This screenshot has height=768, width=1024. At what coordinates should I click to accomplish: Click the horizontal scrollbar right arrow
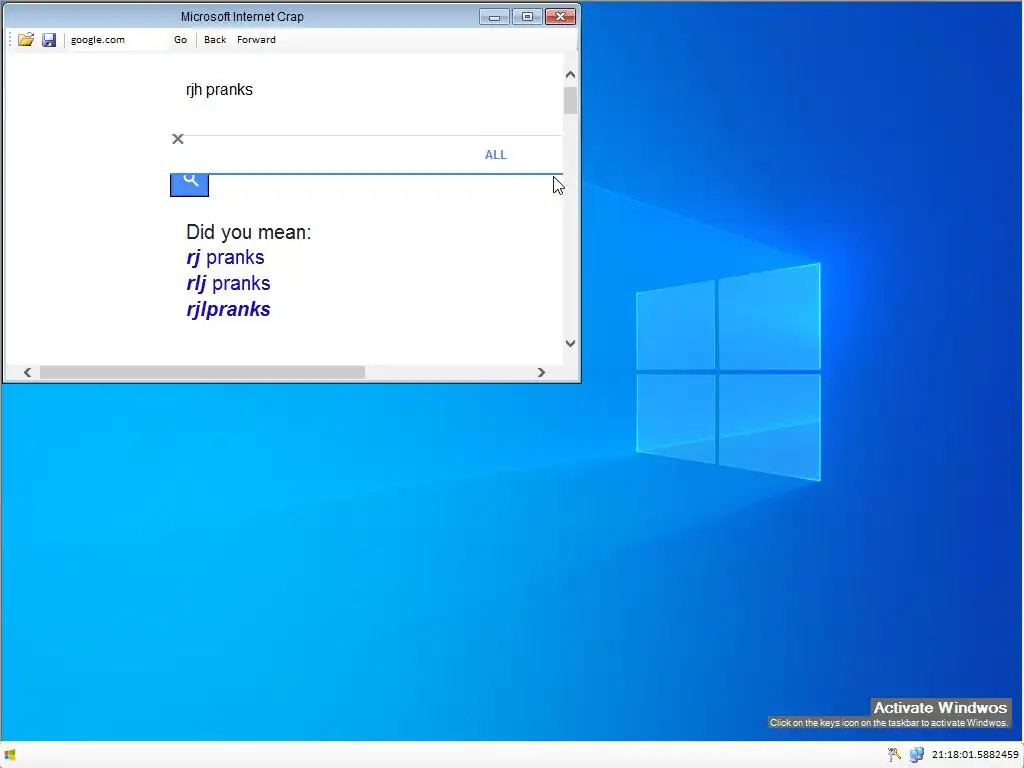point(541,372)
